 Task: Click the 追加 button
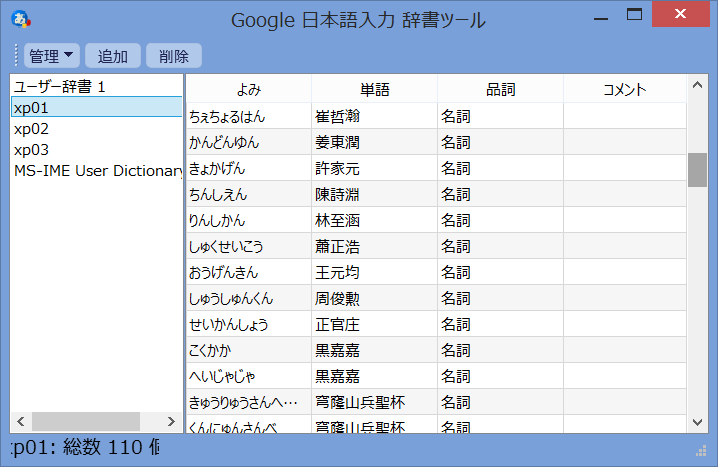coord(113,56)
